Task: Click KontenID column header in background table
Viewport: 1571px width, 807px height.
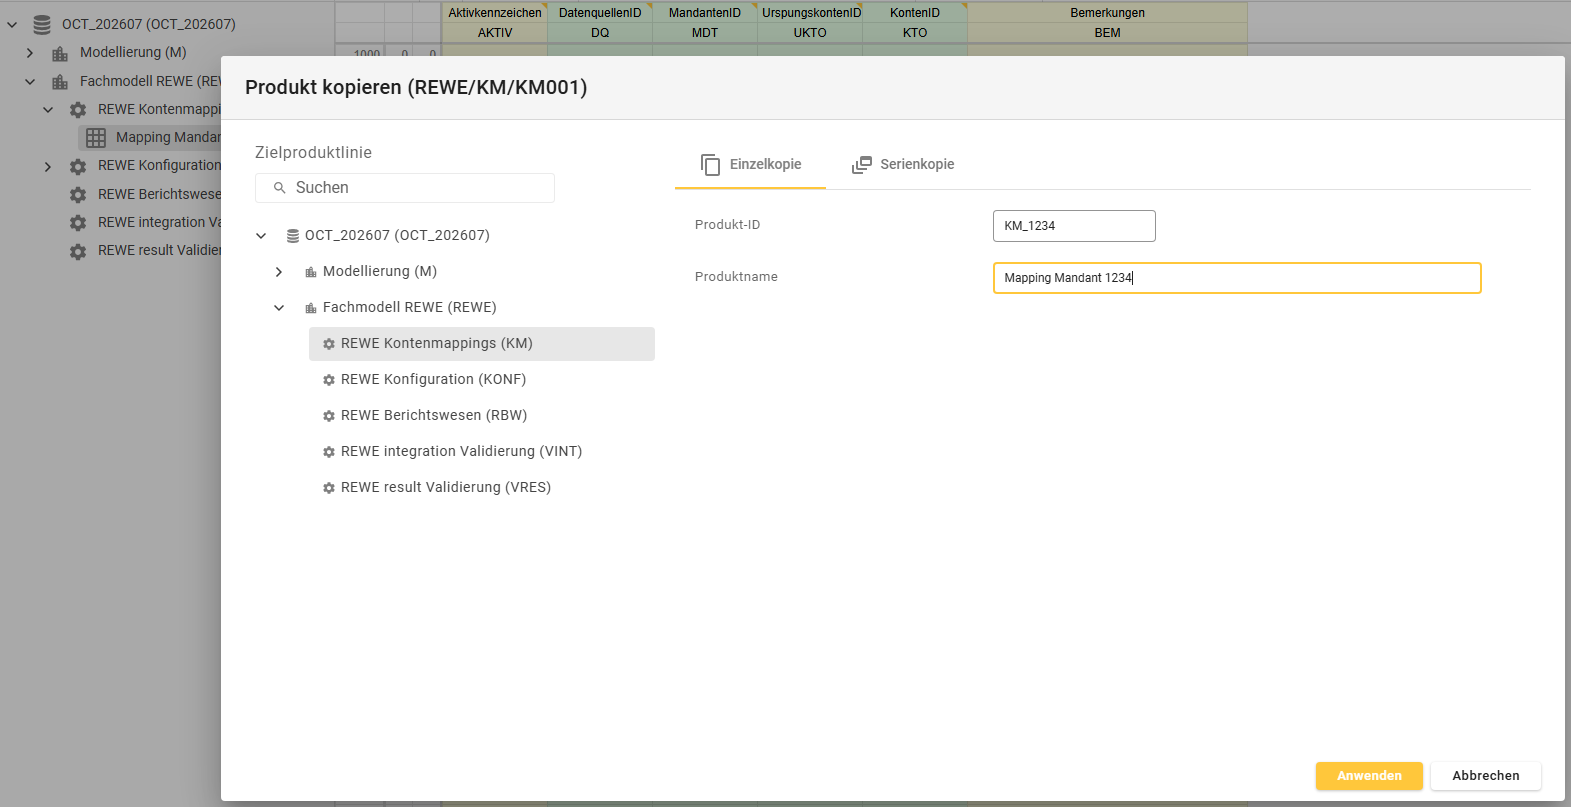Action: (915, 13)
